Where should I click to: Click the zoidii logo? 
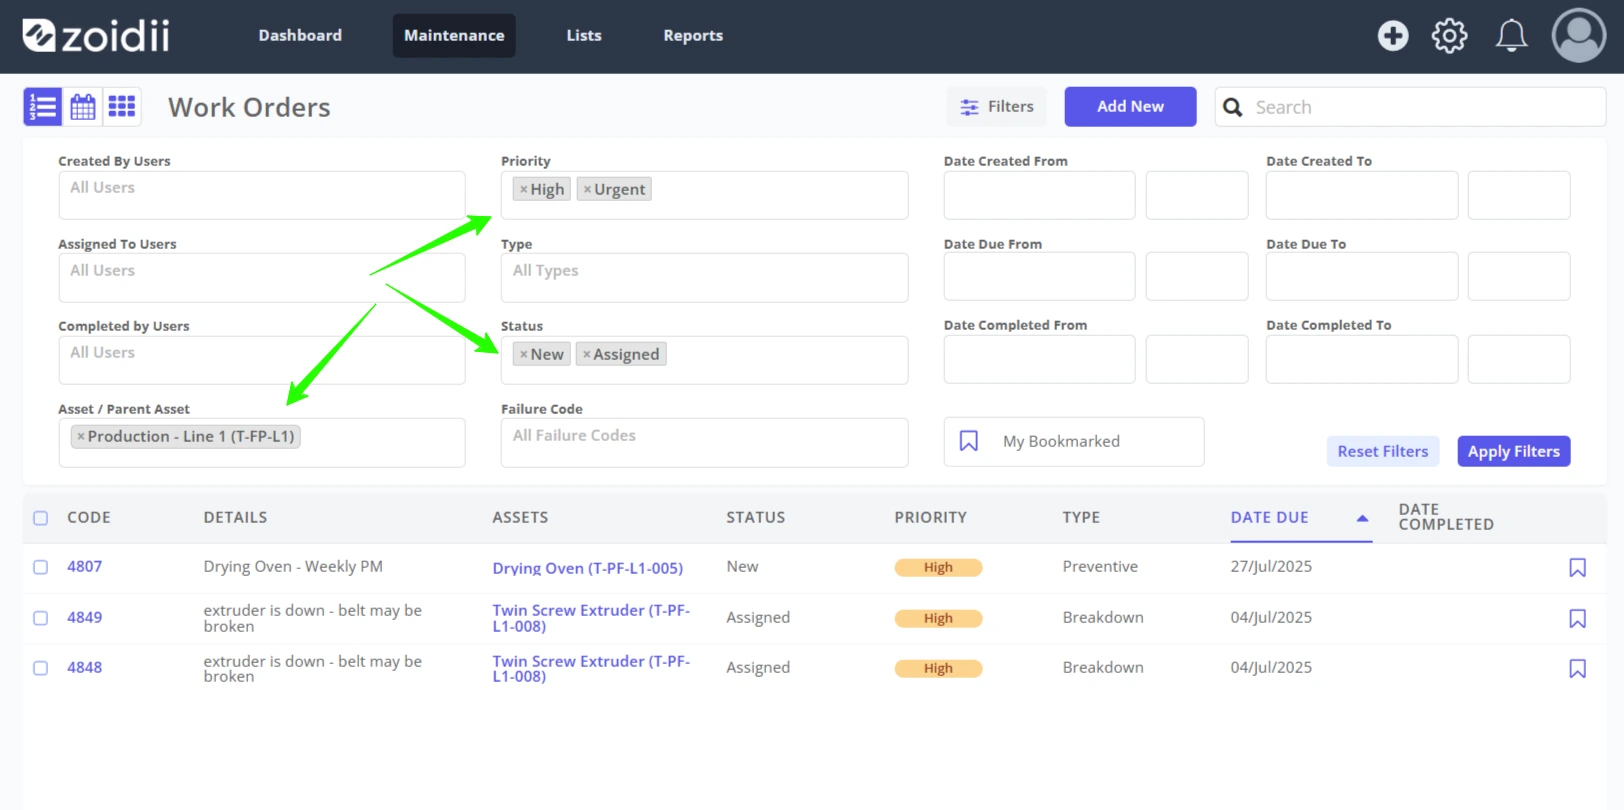[x=96, y=36]
